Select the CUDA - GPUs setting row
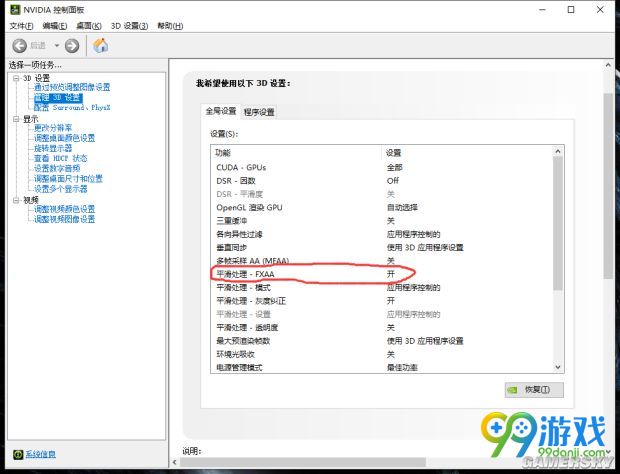The height and width of the screenshot is (474, 620). pyautogui.click(x=382, y=168)
